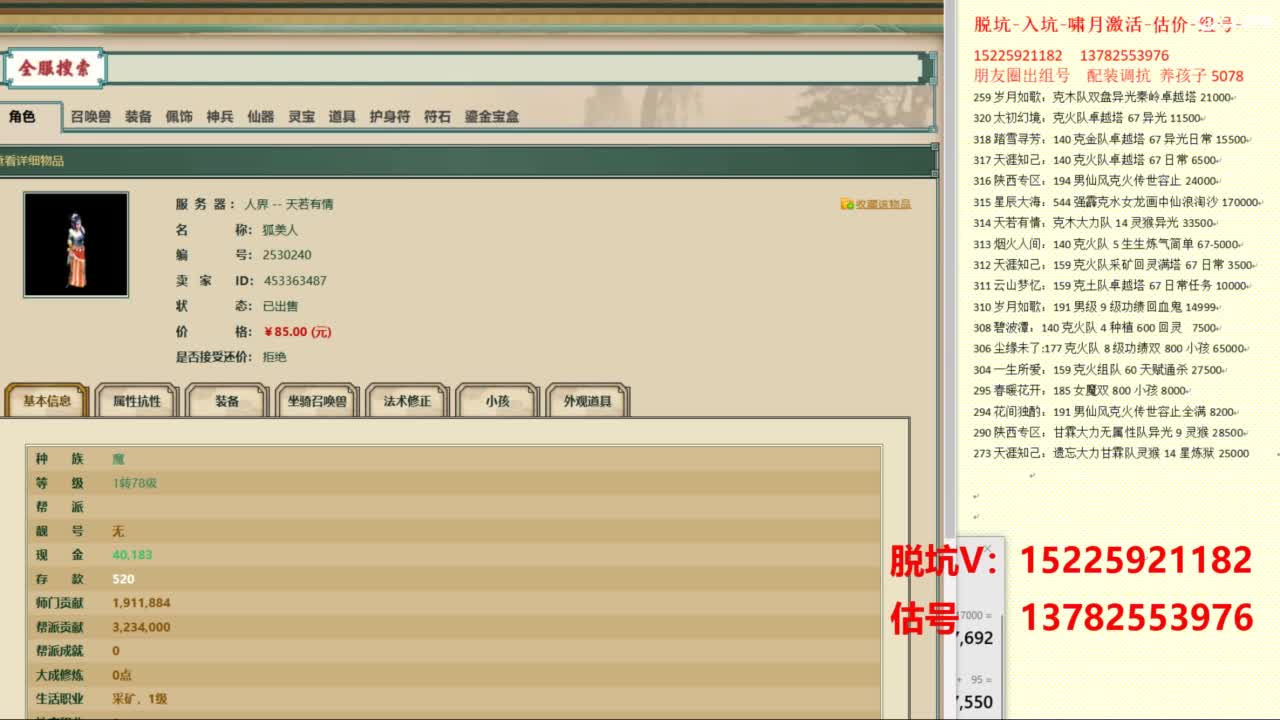Screen dimensions: 1280x720
Task: Open the 召唤兽 category tab
Action: click(91, 117)
